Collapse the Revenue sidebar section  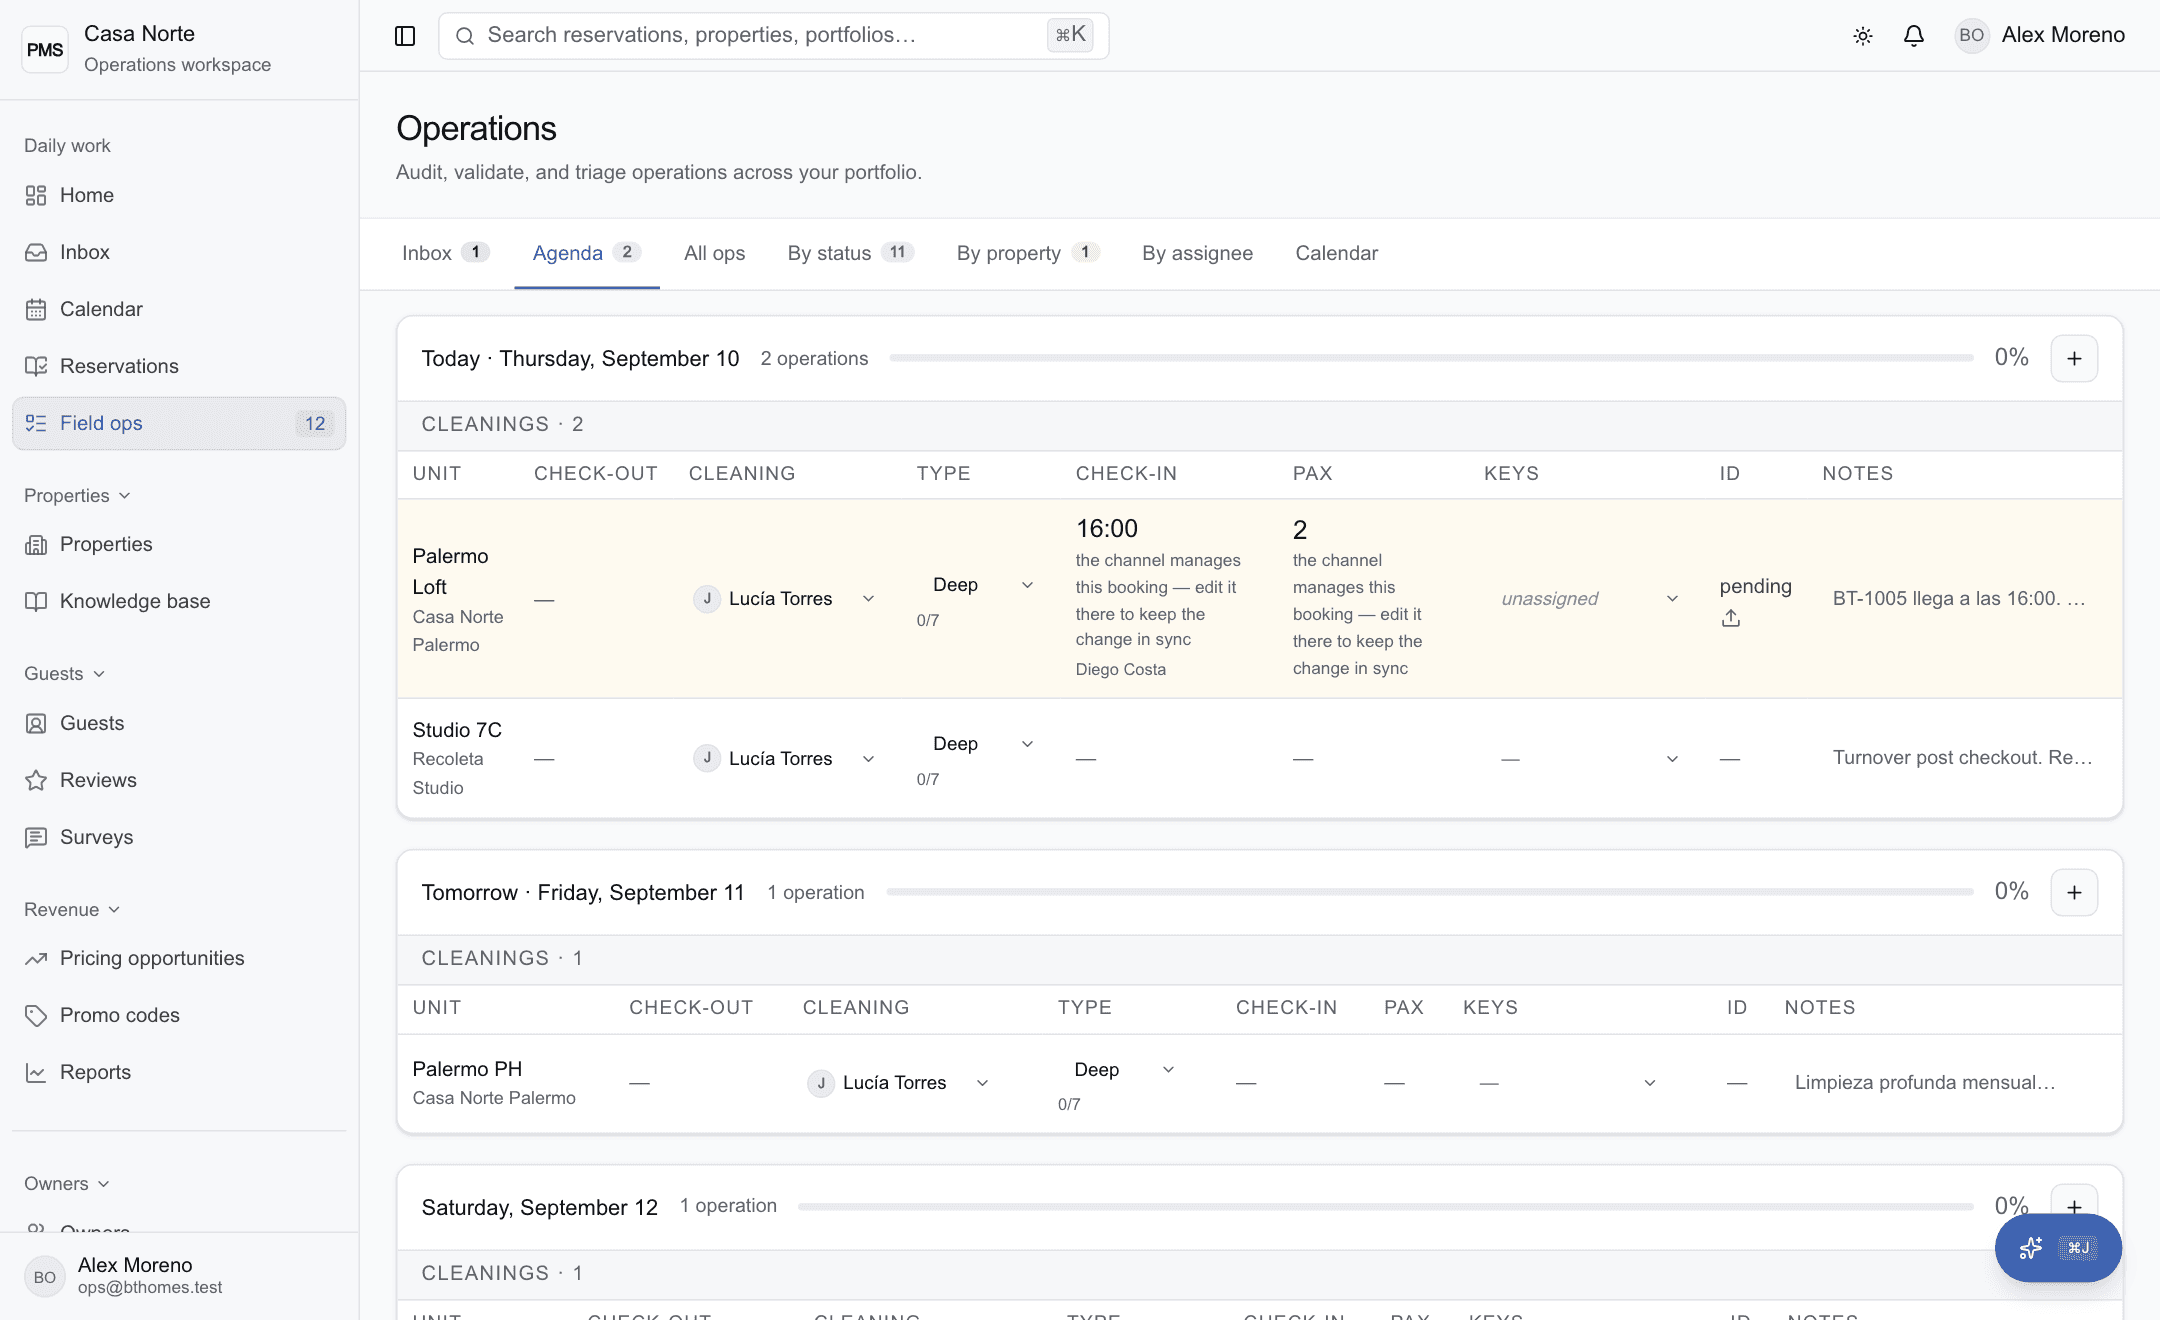point(72,910)
